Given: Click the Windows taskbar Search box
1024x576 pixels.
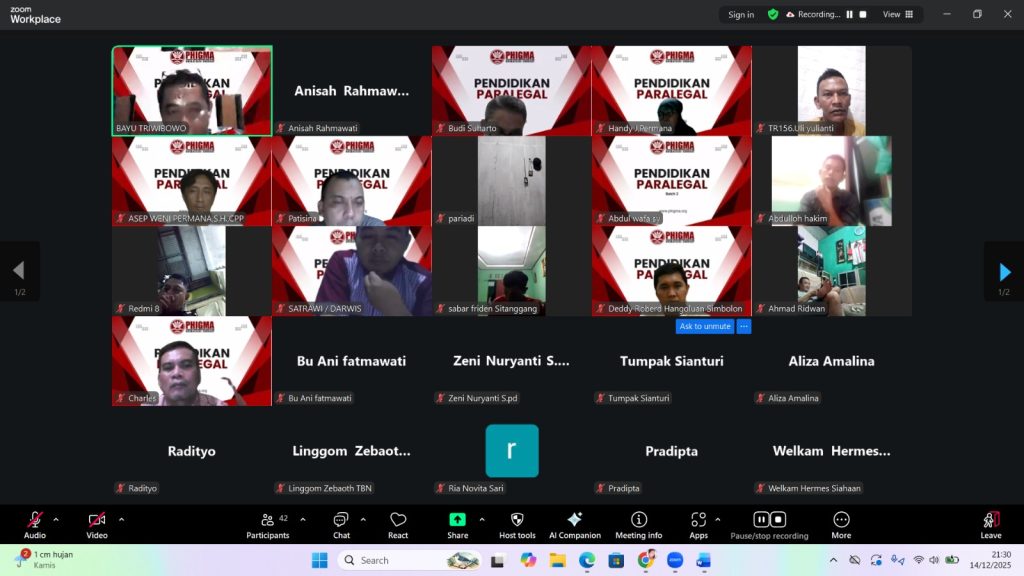Looking at the screenshot, I should click(408, 560).
